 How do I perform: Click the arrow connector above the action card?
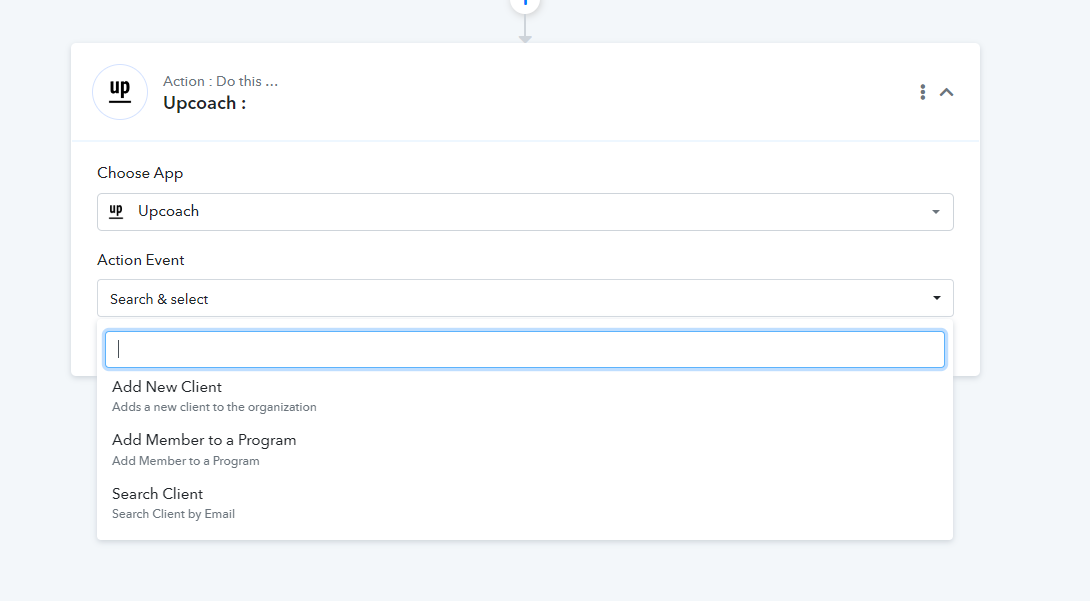point(525,29)
